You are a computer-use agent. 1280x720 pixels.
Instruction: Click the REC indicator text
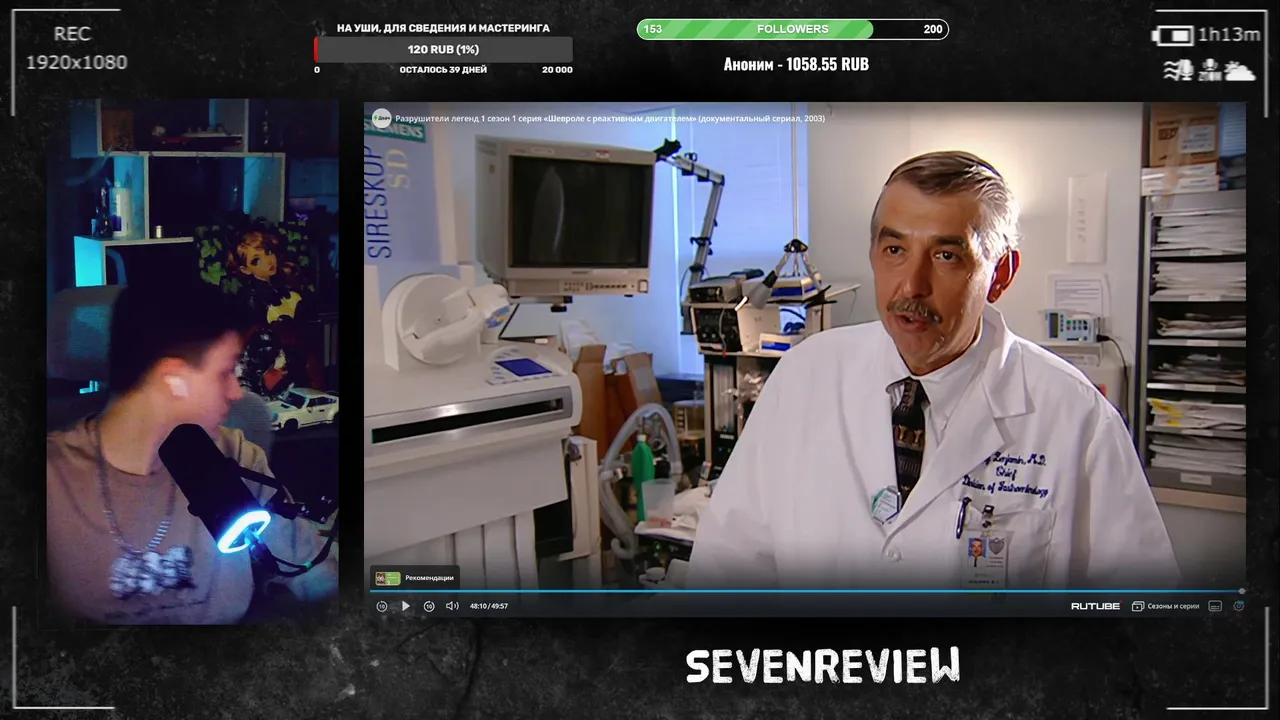coord(72,34)
